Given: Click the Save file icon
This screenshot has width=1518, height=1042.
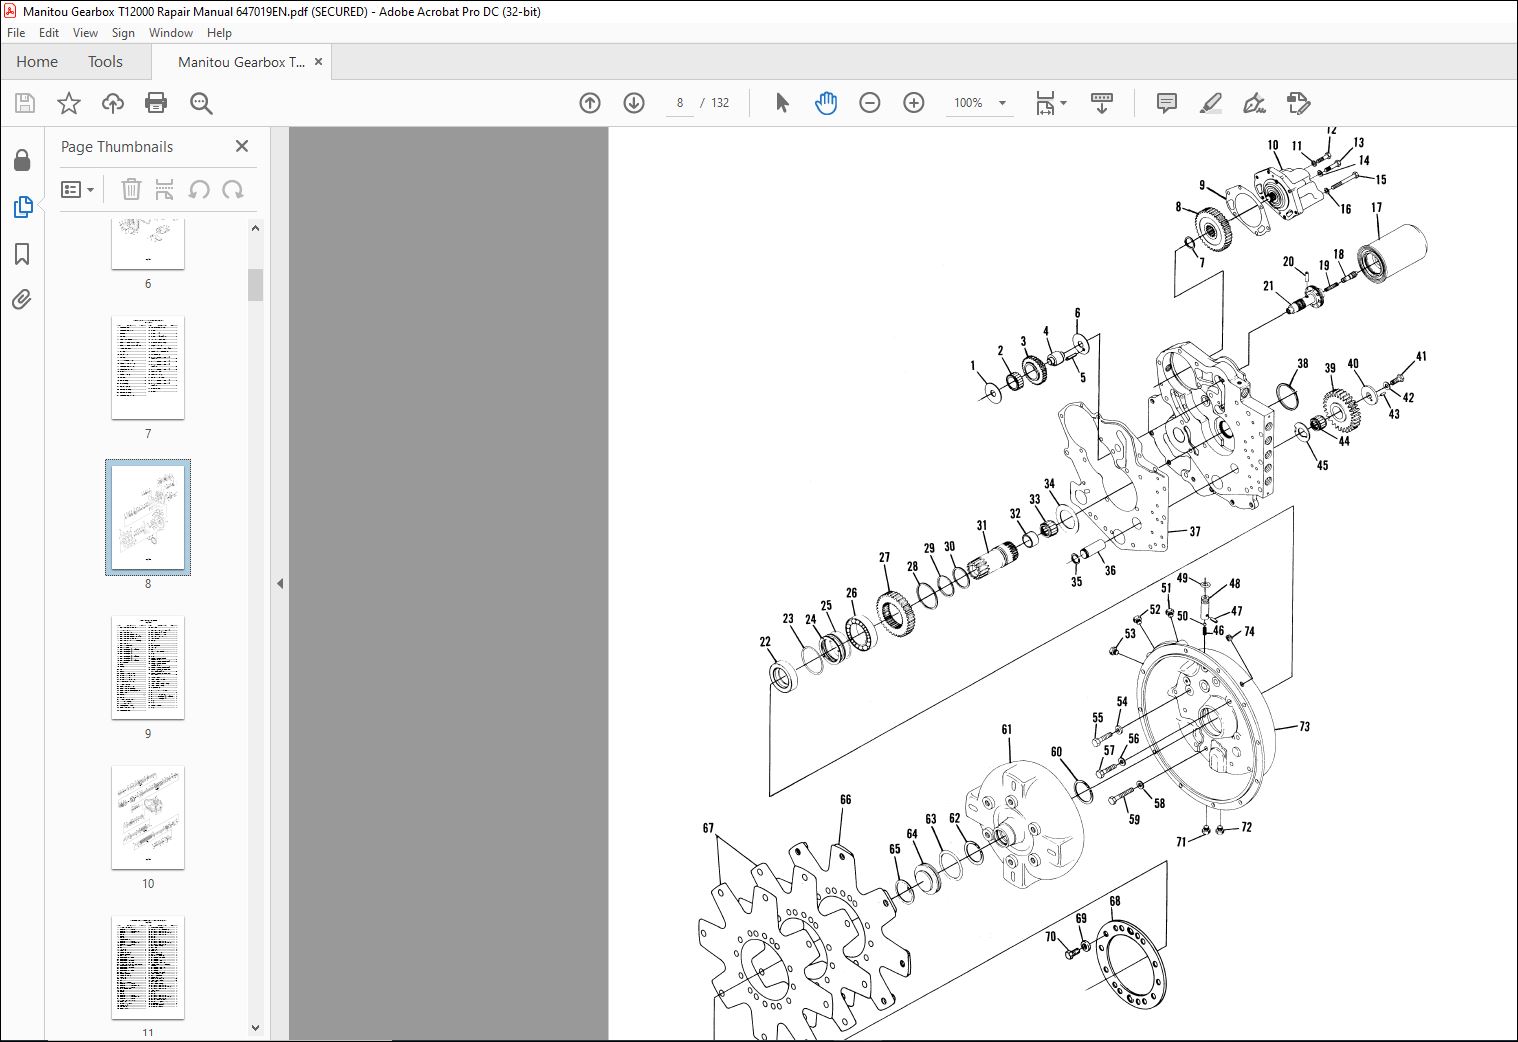Looking at the screenshot, I should click(x=25, y=103).
